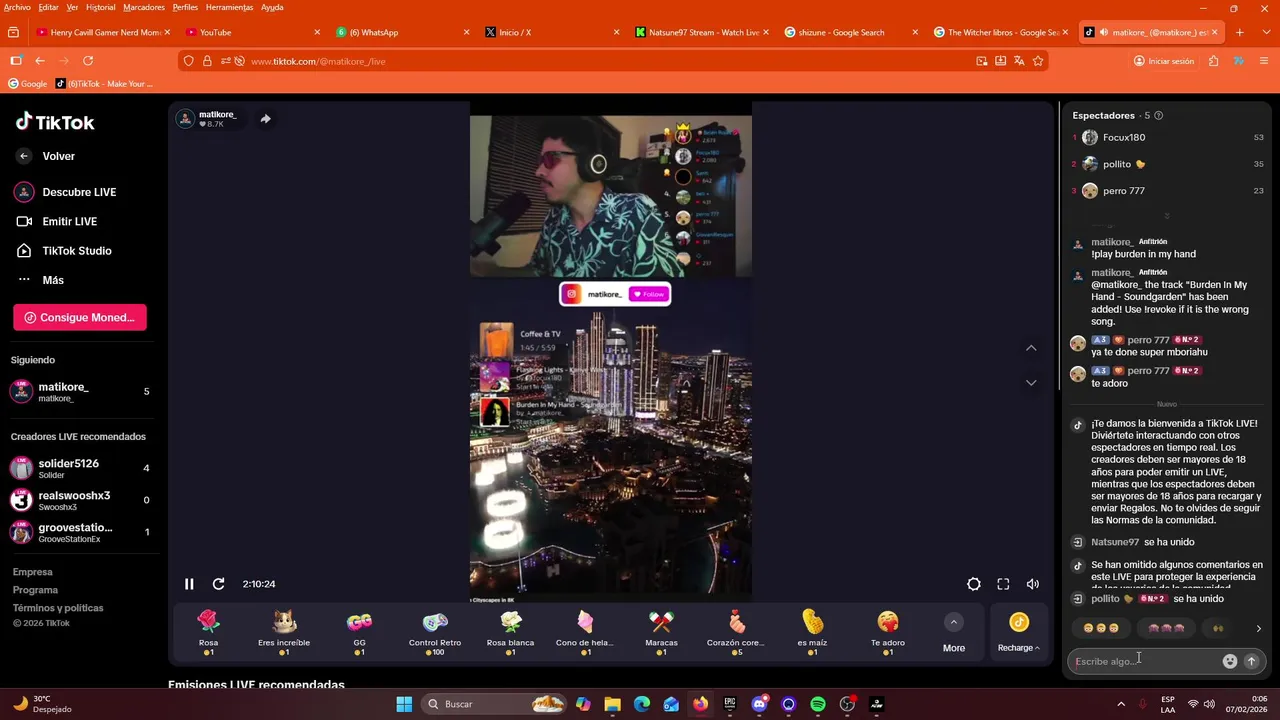Screen dimensions: 1280x720
Task: Click the chat input Escribe algo
Action: click(1145, 661)
